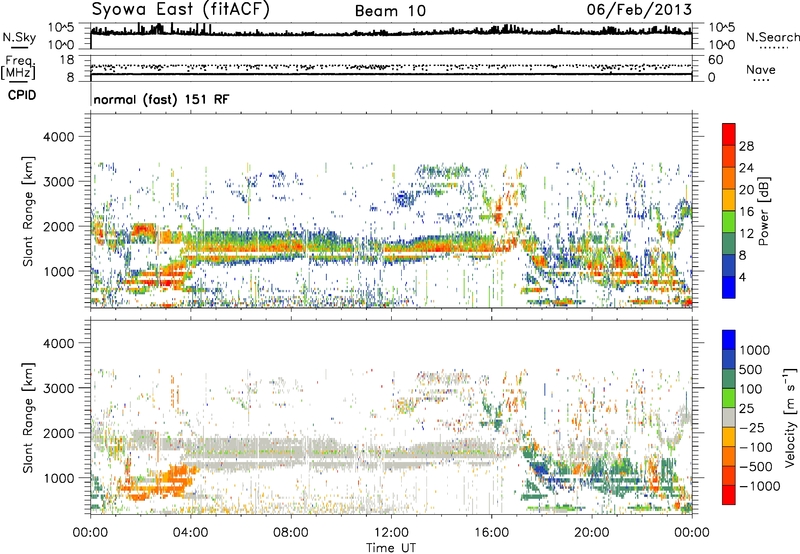800x554 pixels.
Task: Click the 18 tick of the frequency axis
Action: [66, 60]
